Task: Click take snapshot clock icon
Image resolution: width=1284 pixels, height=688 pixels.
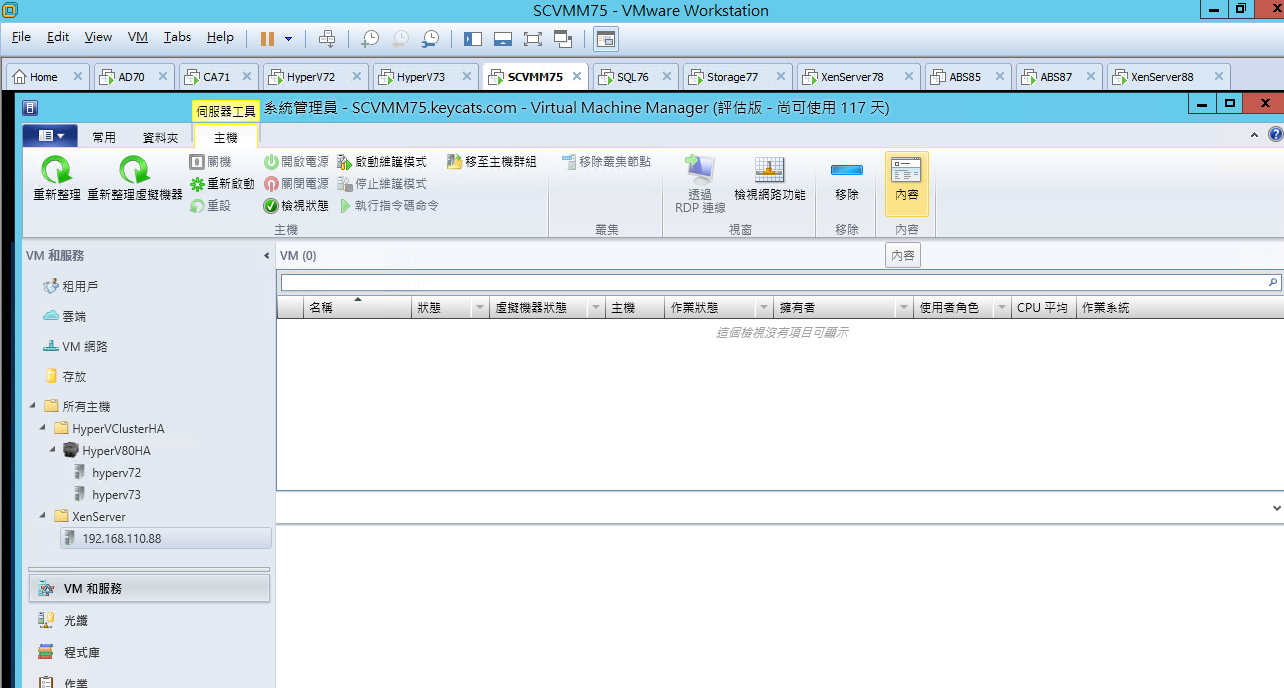Action: (x=369, y=38)
